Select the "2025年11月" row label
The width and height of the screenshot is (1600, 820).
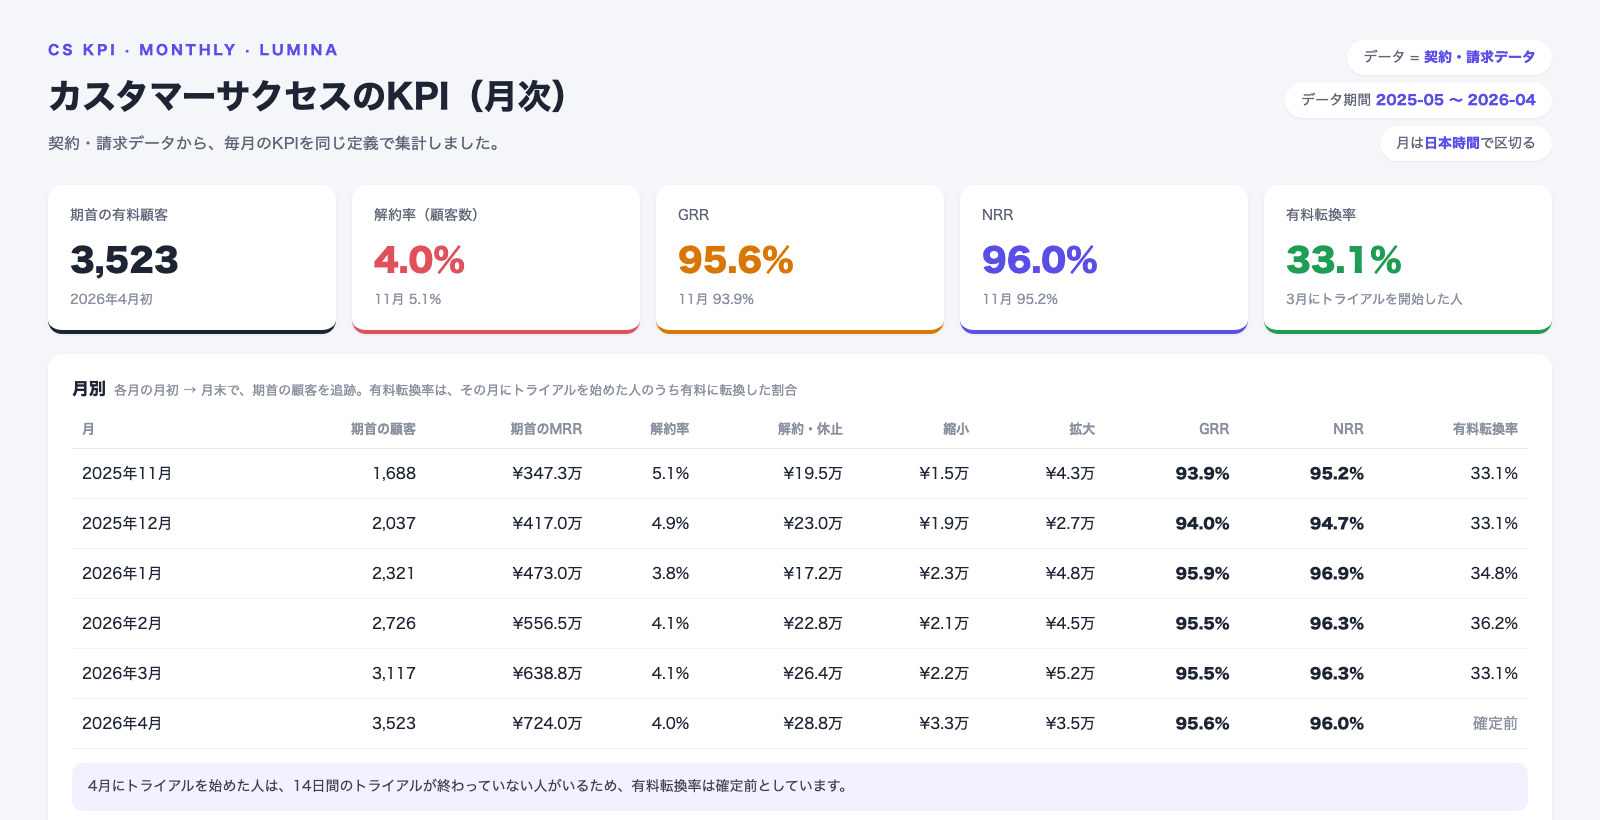pyautogui.click(x=127, y=473)
